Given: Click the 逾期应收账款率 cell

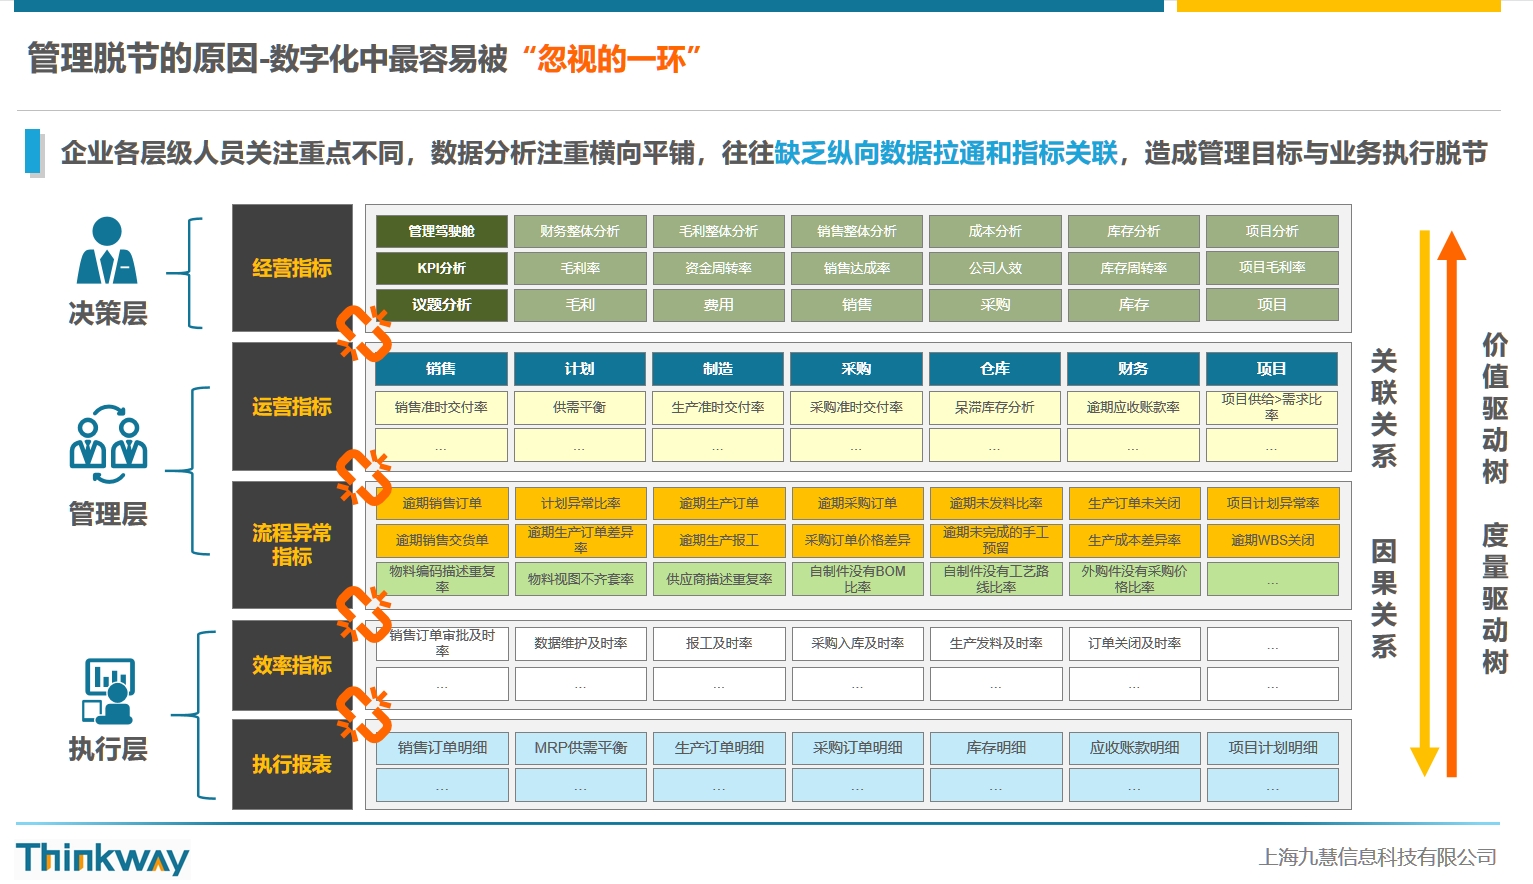Looking at the screenshot, I should point(1133,407).
